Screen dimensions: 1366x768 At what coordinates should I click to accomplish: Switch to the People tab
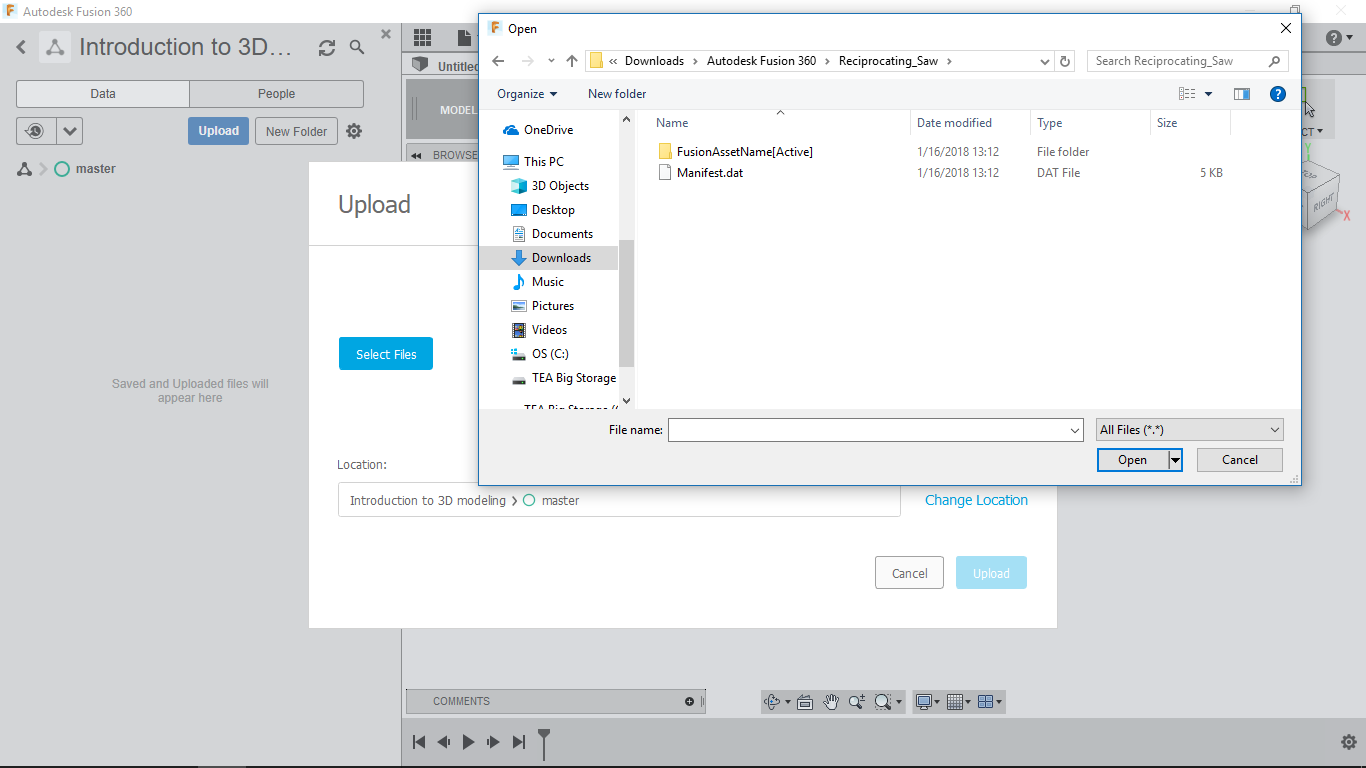tap(276, 94)
